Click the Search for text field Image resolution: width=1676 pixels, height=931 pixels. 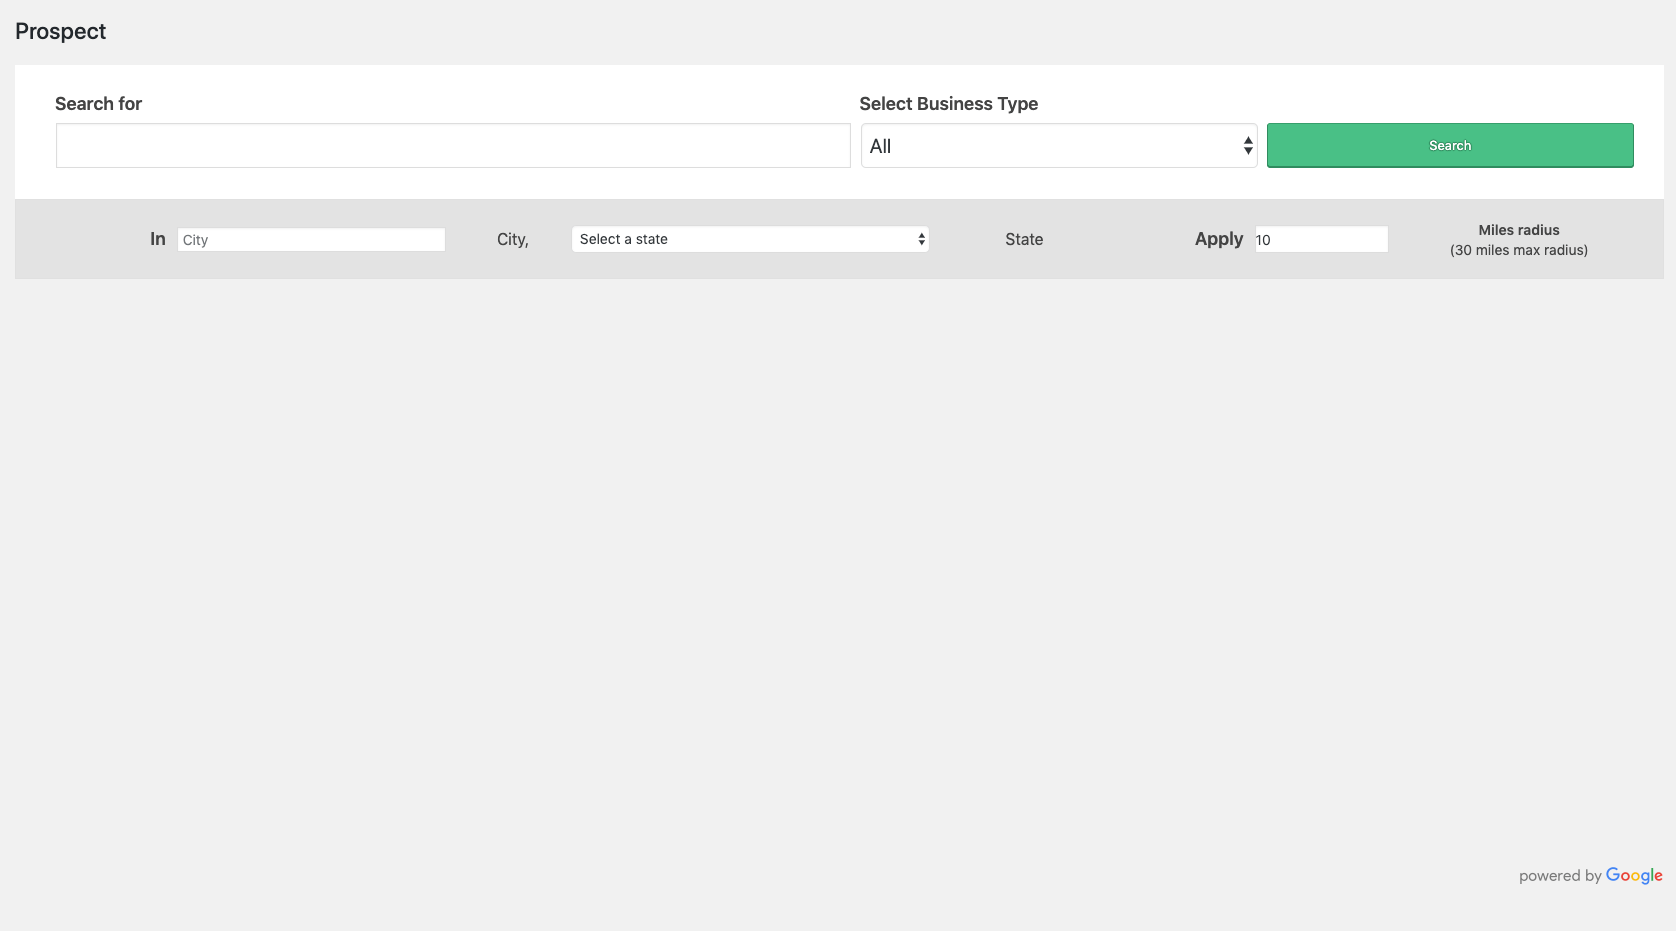click(453, 146)
